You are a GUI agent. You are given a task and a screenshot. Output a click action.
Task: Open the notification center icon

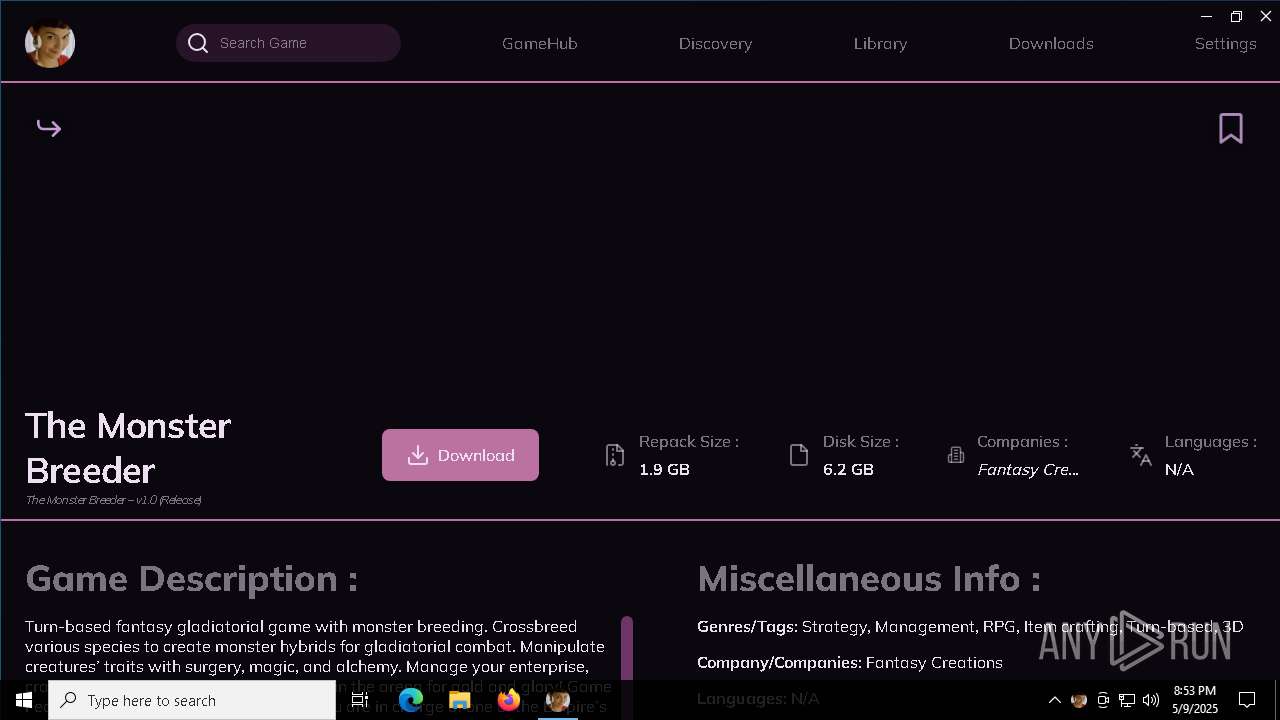1248,700
